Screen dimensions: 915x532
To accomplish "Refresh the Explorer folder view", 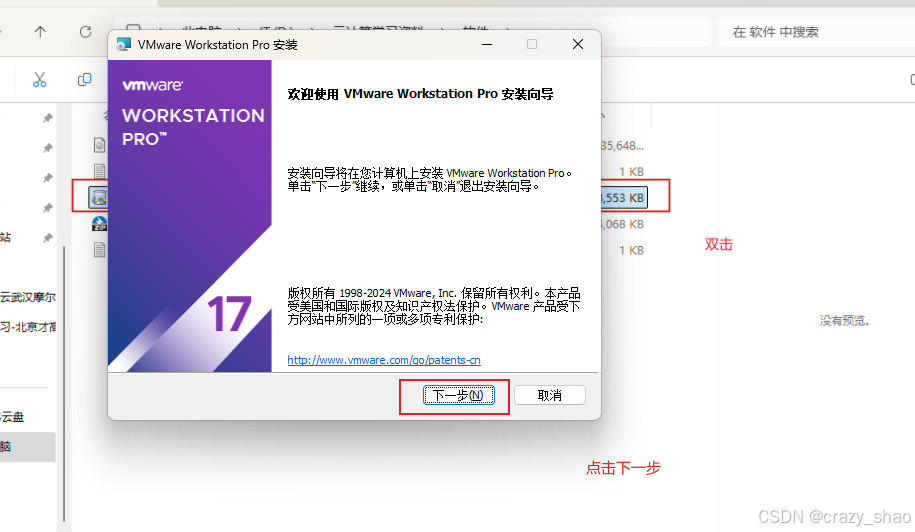I will coord(85,32).
